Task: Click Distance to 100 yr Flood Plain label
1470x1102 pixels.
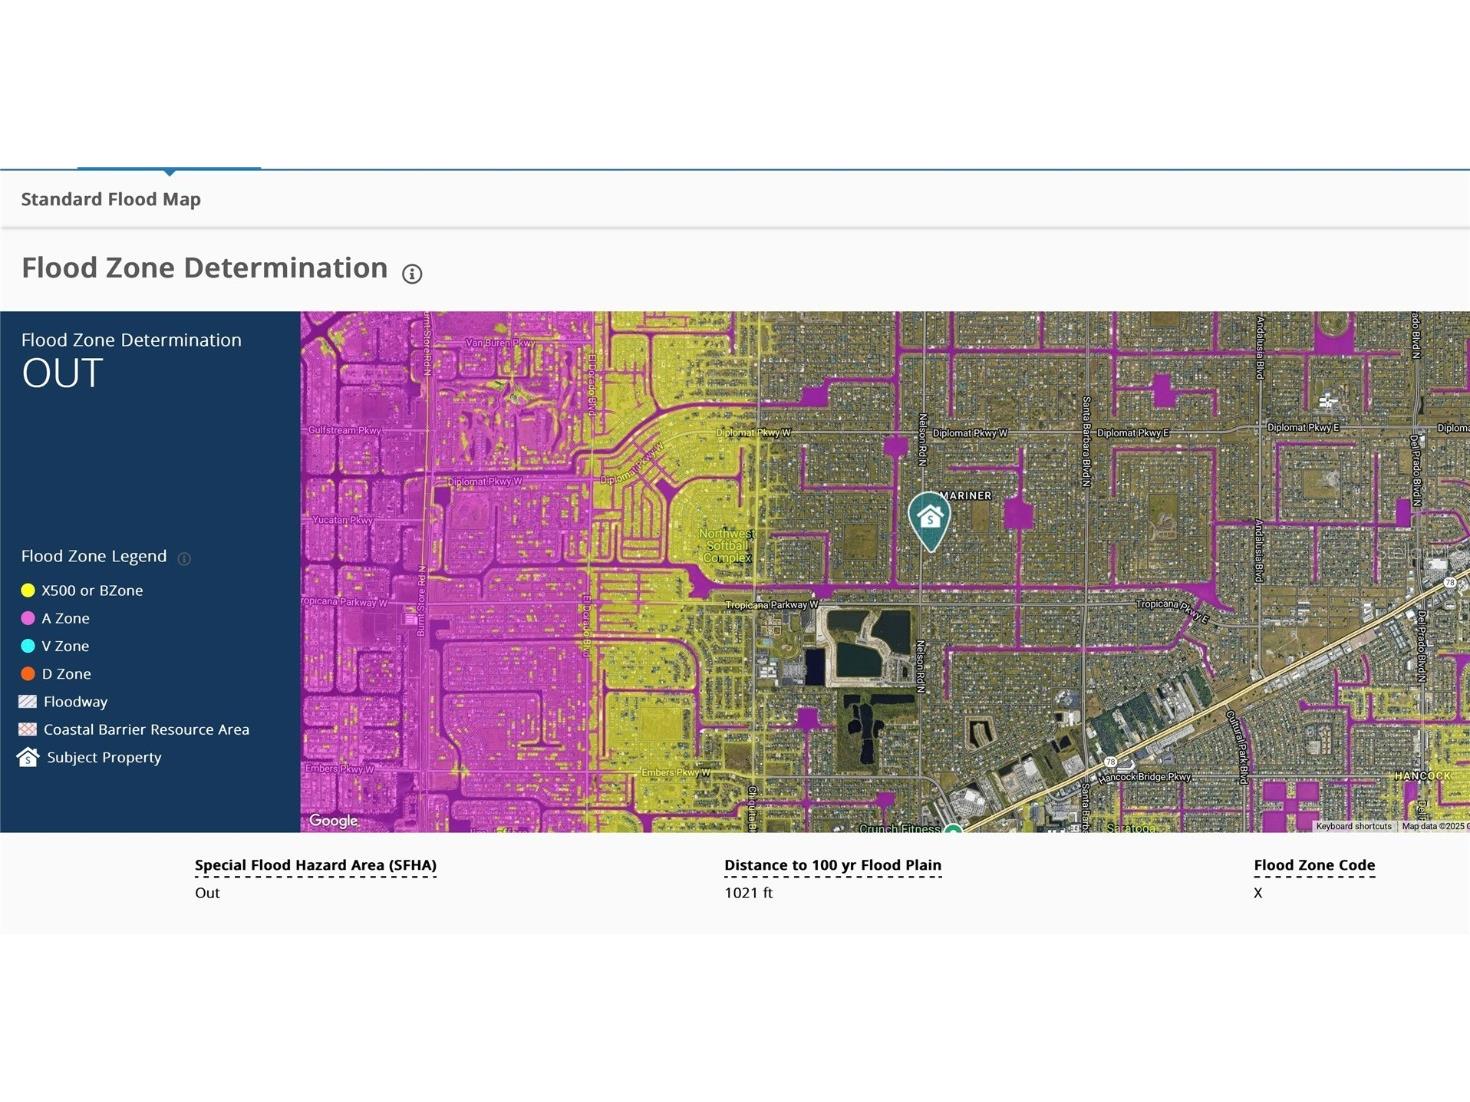Action: tap(832, 865)
